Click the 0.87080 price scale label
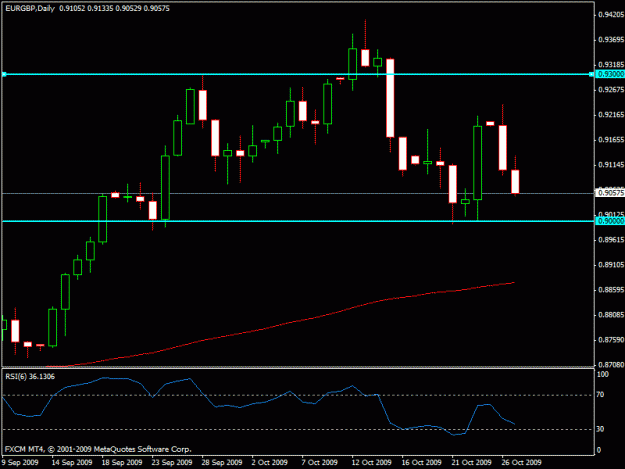 611,365
